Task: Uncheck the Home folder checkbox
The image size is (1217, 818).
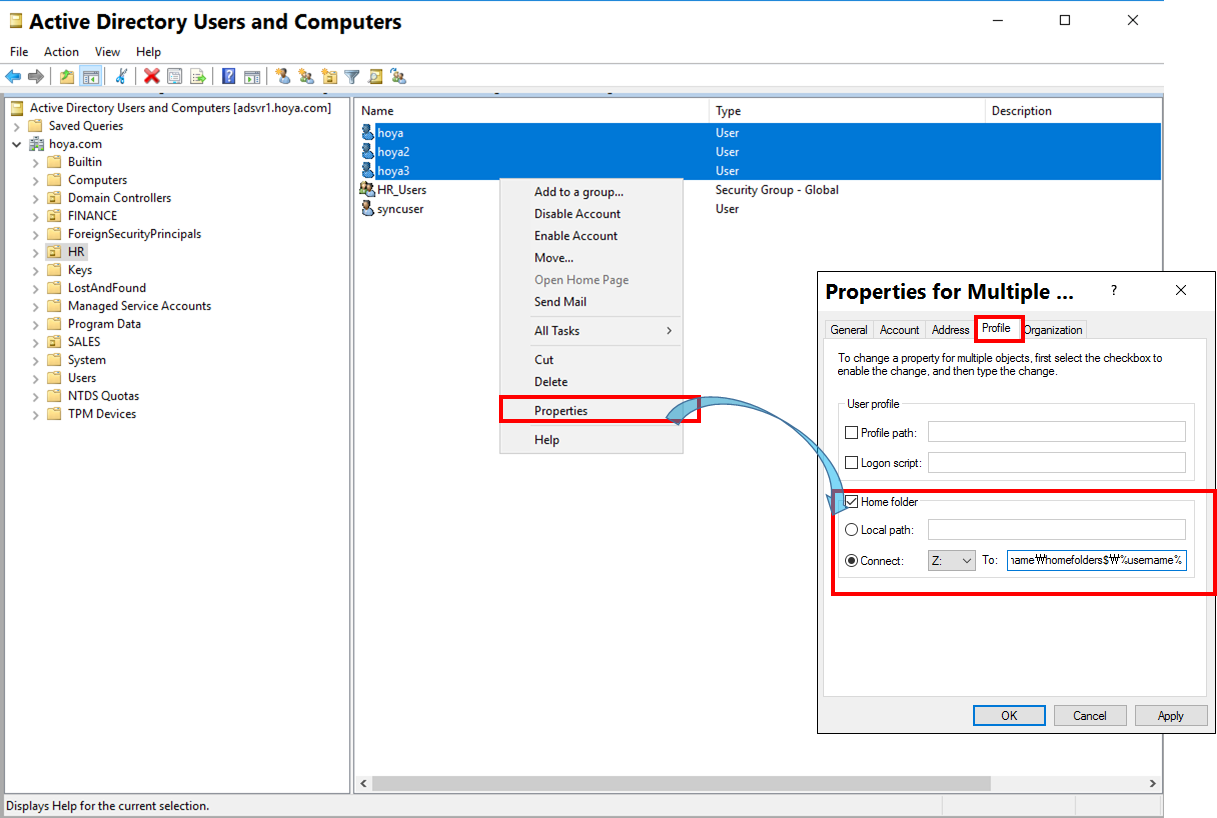Action: coord(852,502)
